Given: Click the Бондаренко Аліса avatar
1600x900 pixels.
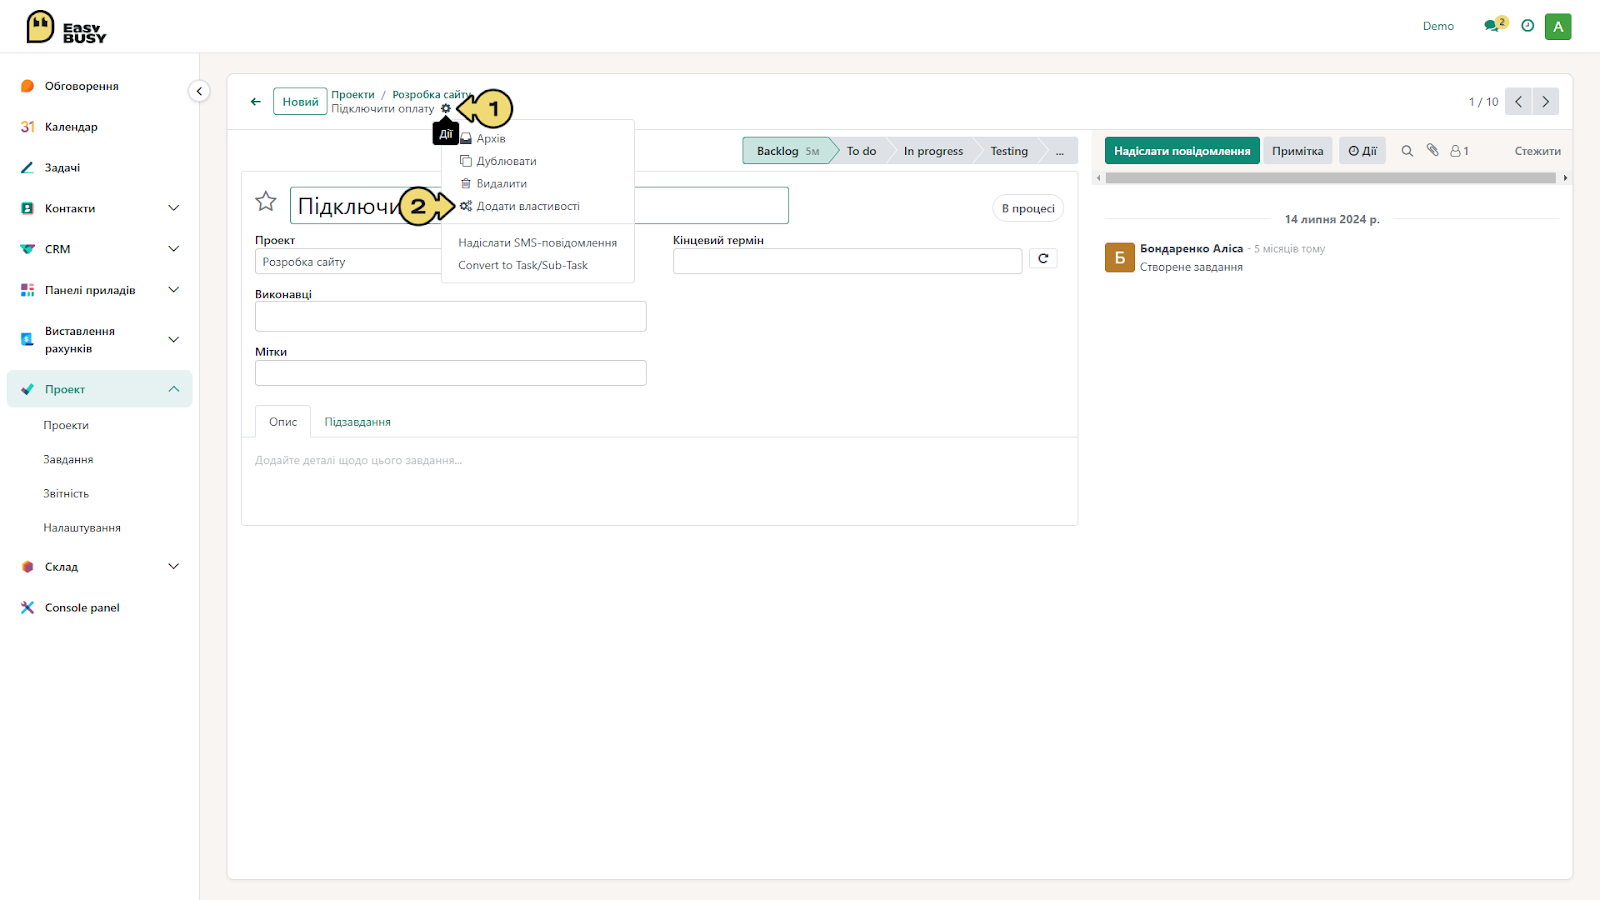Looking at the screenshot, I should (1120, 258).
